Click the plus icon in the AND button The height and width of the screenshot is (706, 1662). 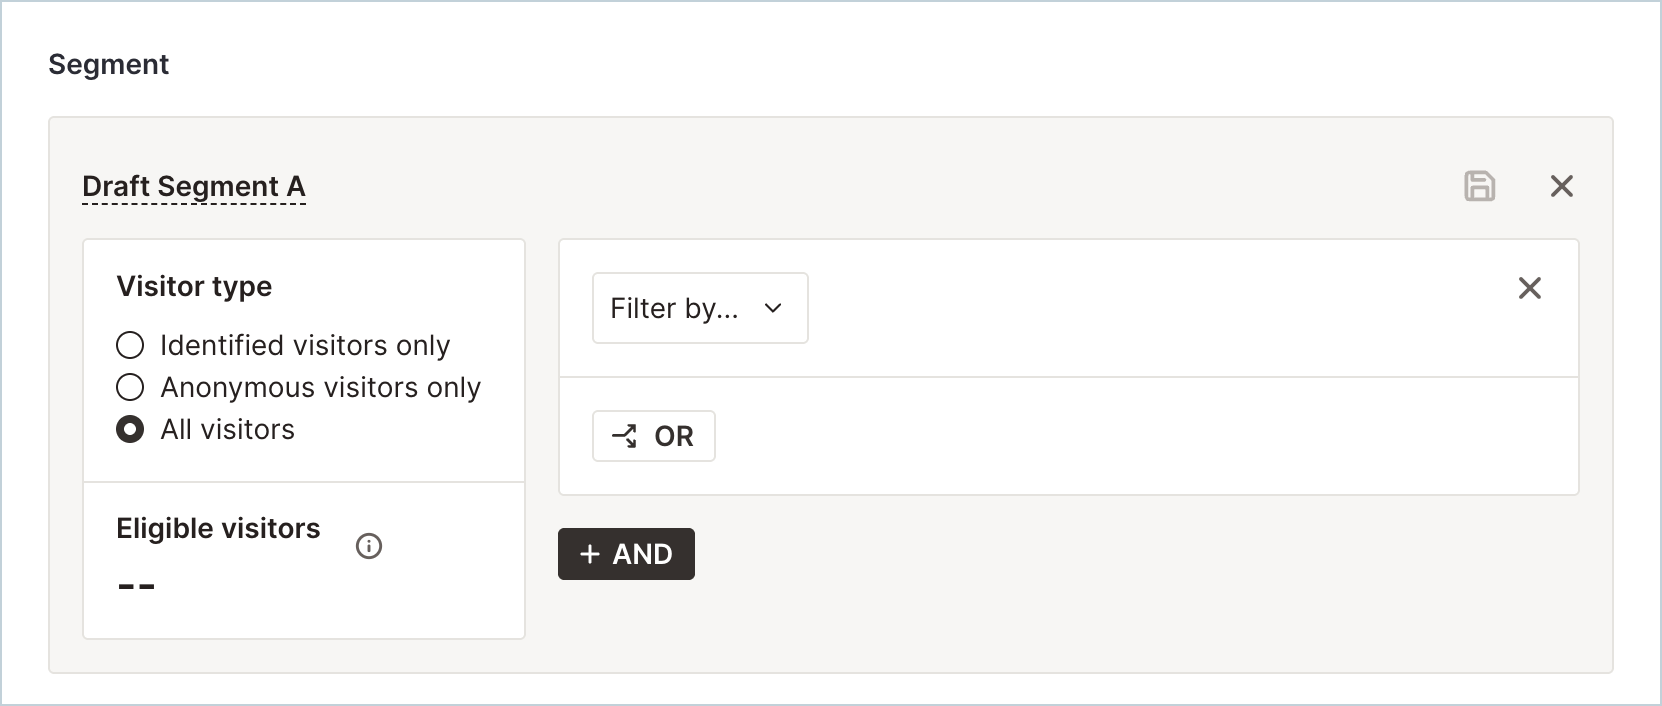590,554
